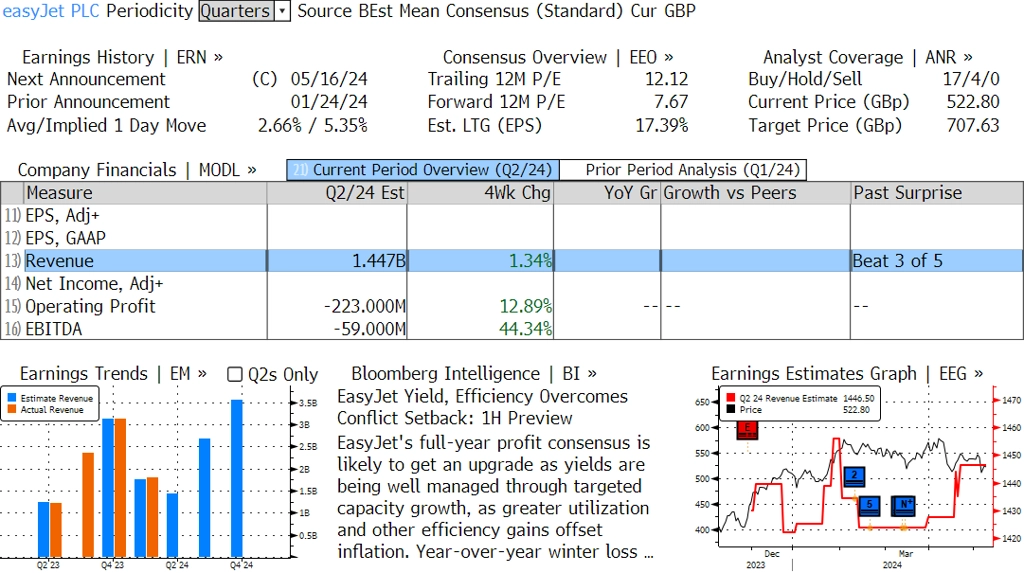
Task: Click the orange Actual Revenue legend swatch
Action: tap(12, 410)
